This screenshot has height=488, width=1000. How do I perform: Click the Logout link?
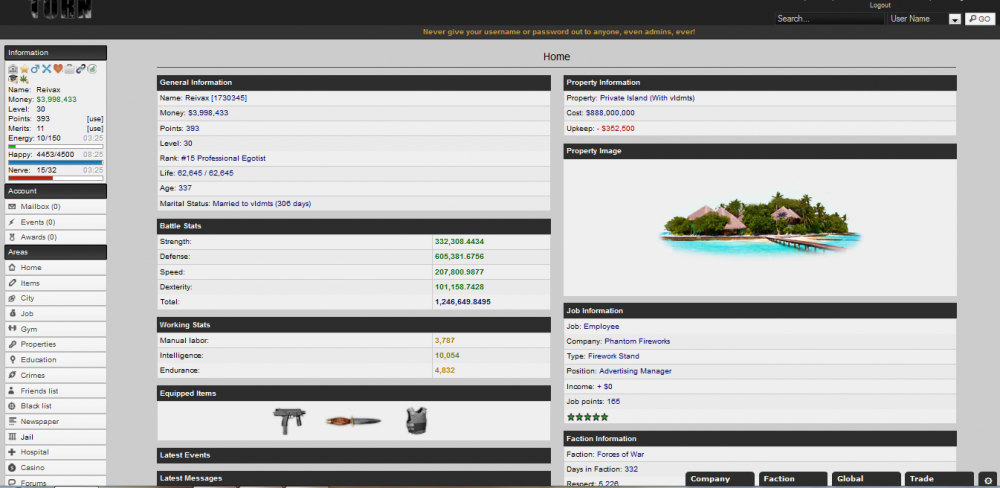click(879, 5)
